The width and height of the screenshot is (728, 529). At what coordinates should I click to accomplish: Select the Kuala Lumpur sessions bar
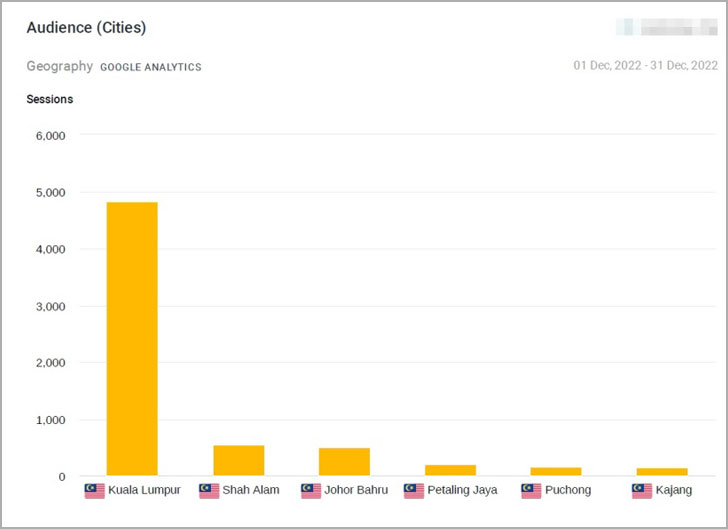(x=132, y=339)
